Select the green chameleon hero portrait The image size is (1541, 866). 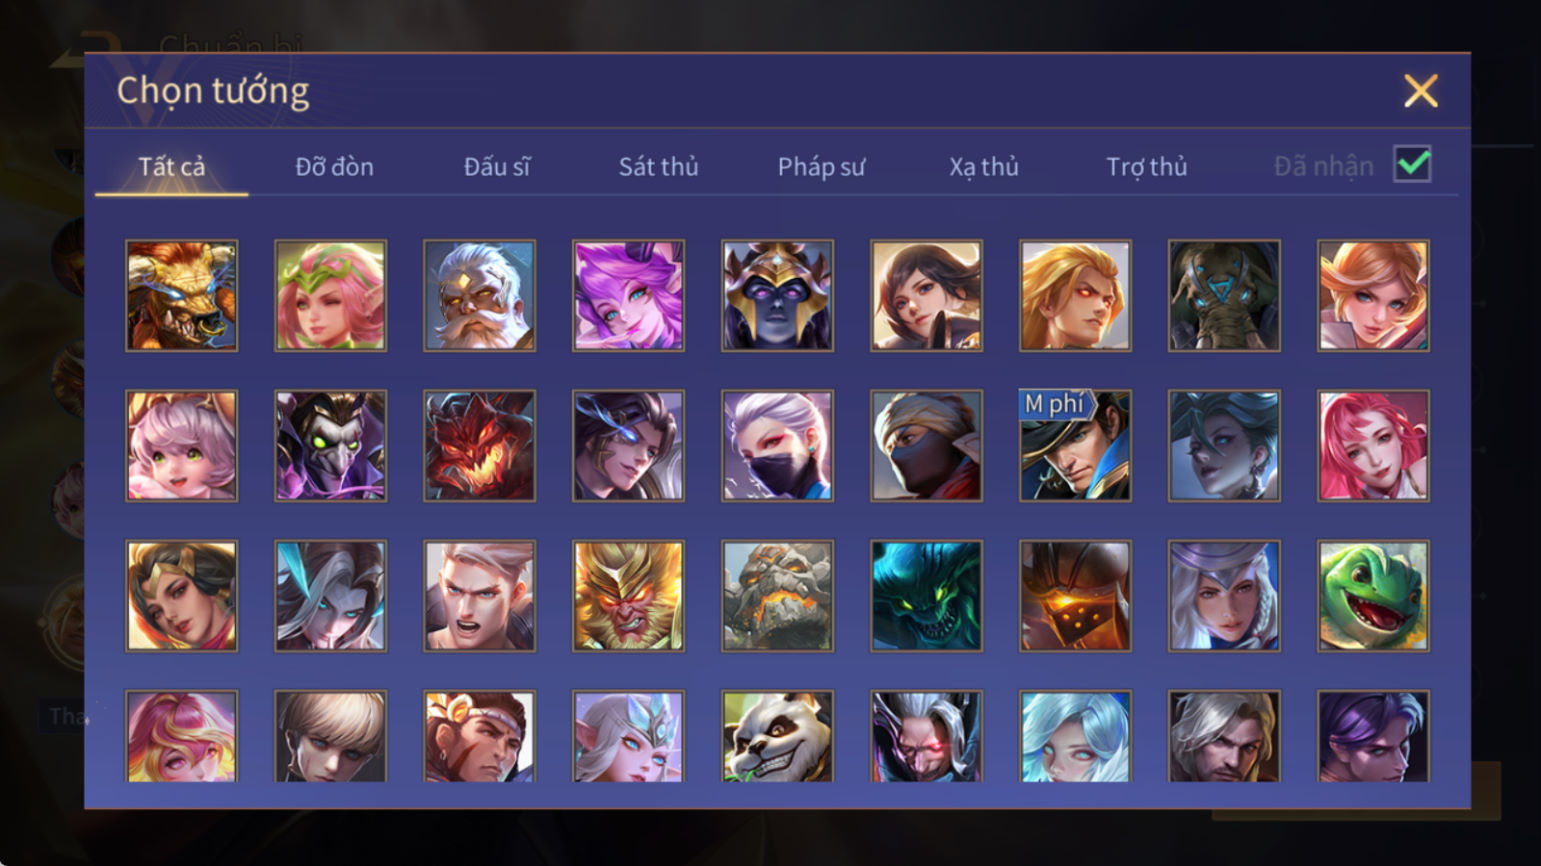pyautogui.click(x=1373, y=596)
